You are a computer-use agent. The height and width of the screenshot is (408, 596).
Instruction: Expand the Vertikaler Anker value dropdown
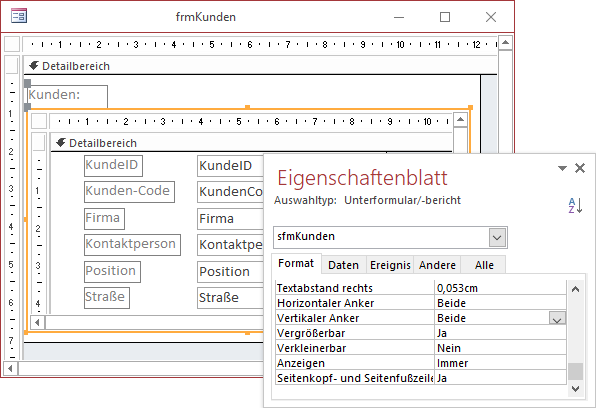tap(557, 318)
